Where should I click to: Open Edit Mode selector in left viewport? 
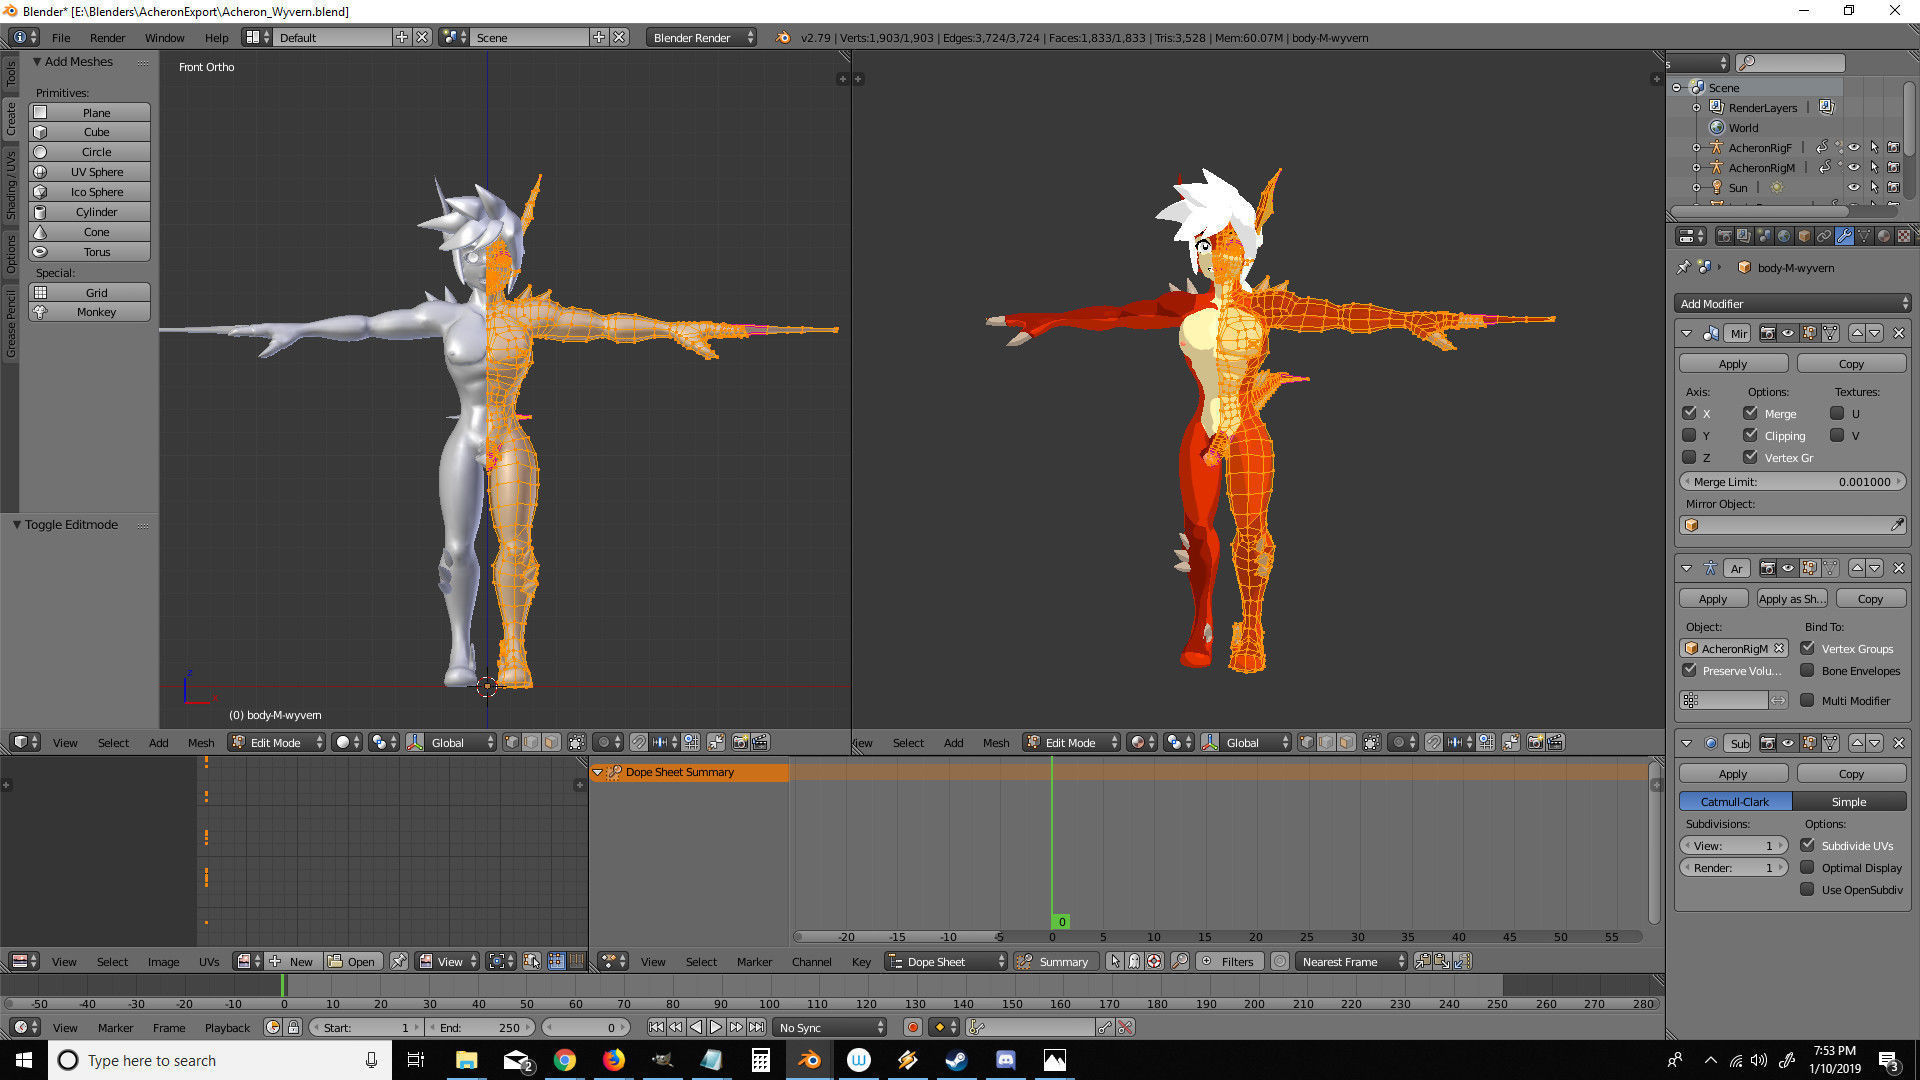tap(277, 742)
